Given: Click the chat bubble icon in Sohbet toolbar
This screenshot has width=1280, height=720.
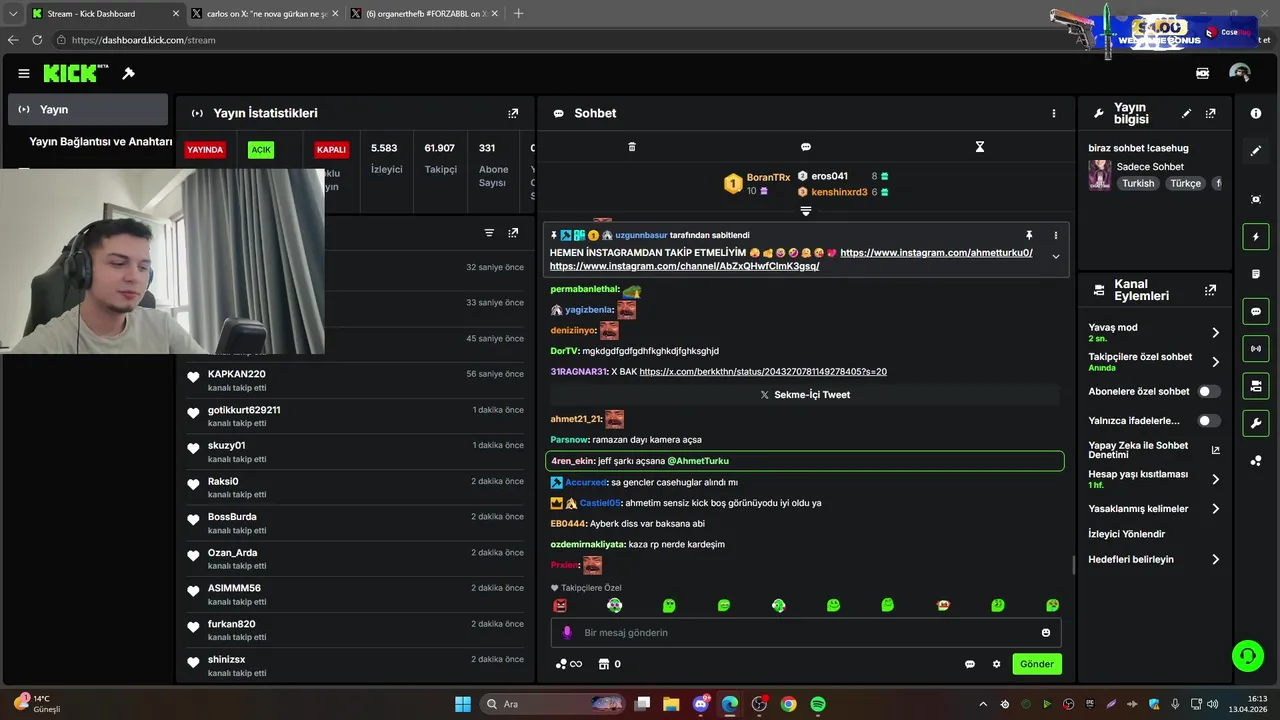Looking at the screenshot, I should (806, 147).
